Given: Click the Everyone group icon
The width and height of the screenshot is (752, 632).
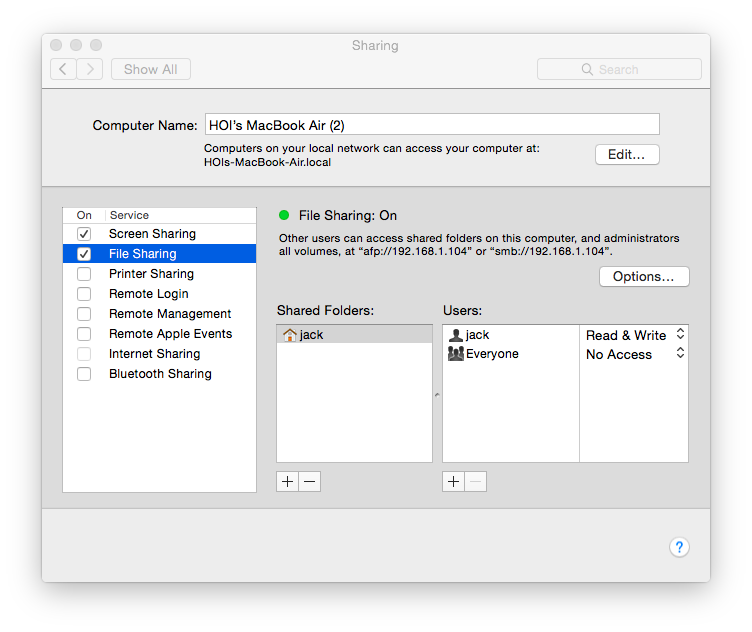Looking at the screenshot, I should coord(456,354).
